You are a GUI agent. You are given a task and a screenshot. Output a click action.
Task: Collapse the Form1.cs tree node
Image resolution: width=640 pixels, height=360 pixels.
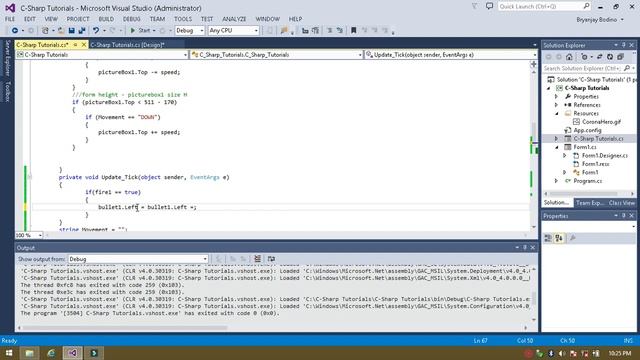(x=556, y=147)
